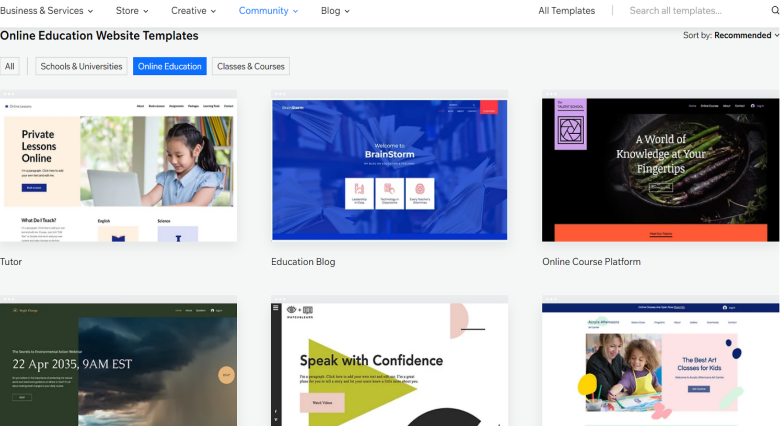780x426 pixels.
Task: Click the Watch Video button in the preview
Action: [x=322, y=403]
